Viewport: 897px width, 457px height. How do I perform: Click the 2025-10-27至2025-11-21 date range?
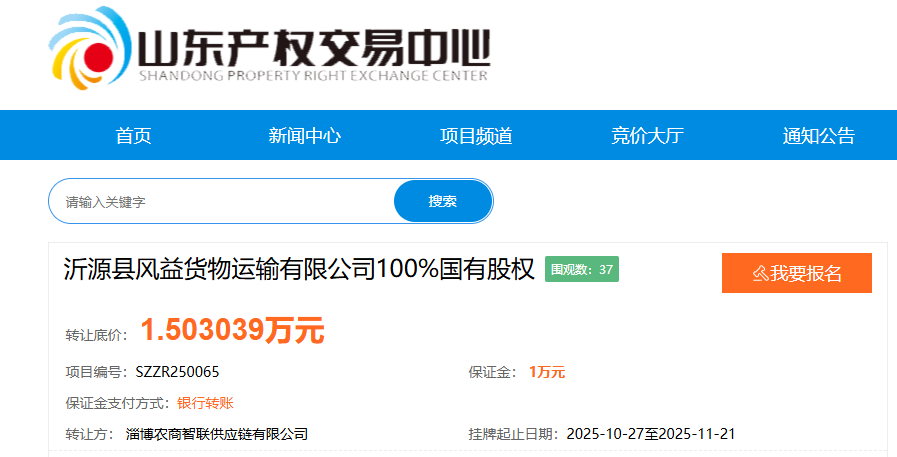(x=650, y=434)
